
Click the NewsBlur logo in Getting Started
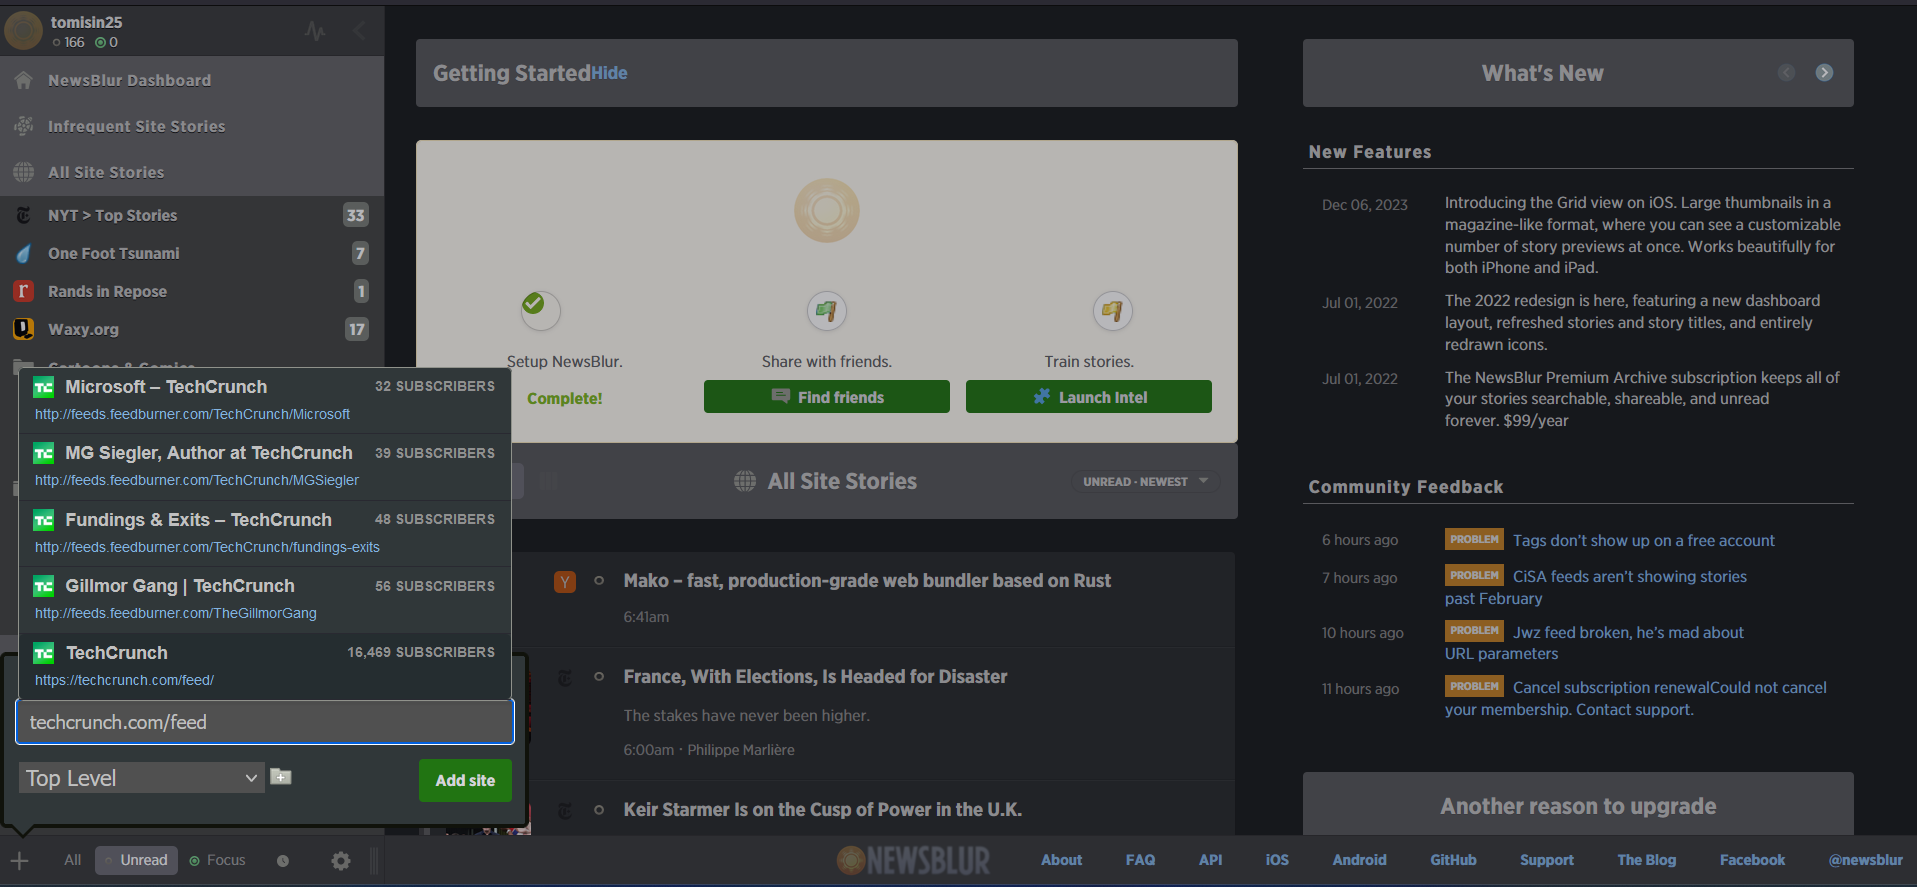pos(827,210)
